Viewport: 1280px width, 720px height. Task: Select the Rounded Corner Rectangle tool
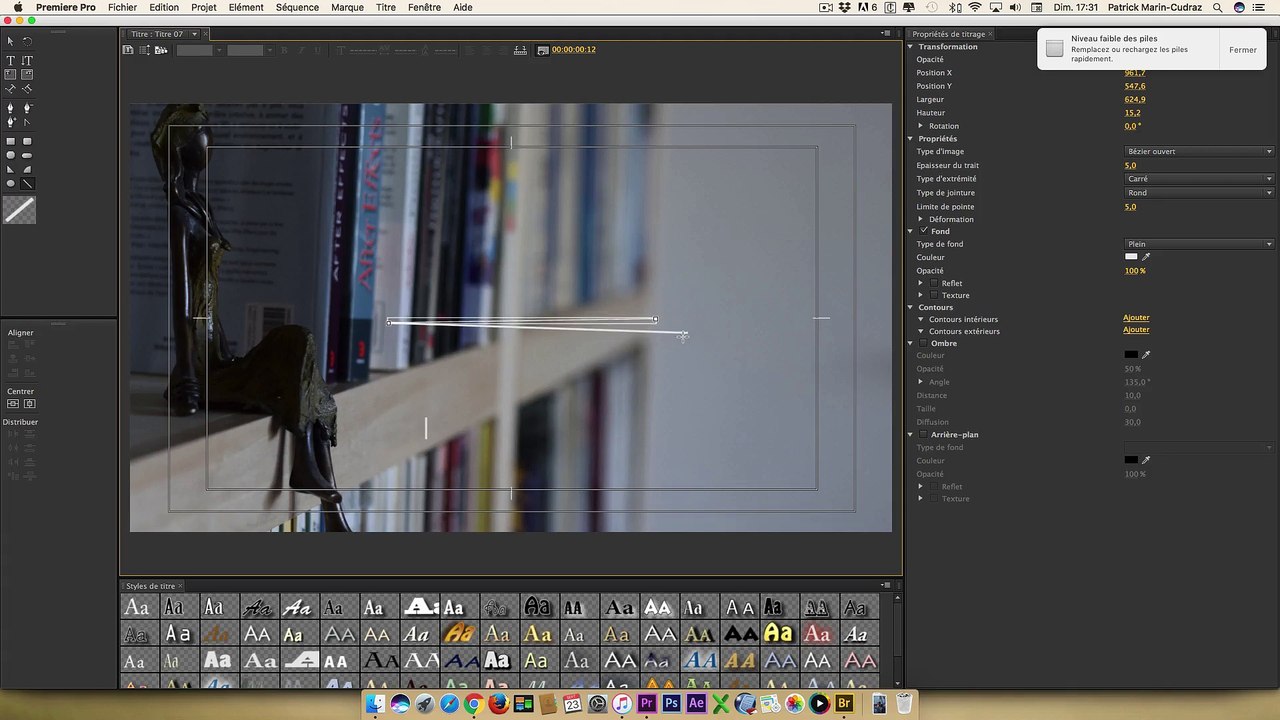click(x=27, y=142)
